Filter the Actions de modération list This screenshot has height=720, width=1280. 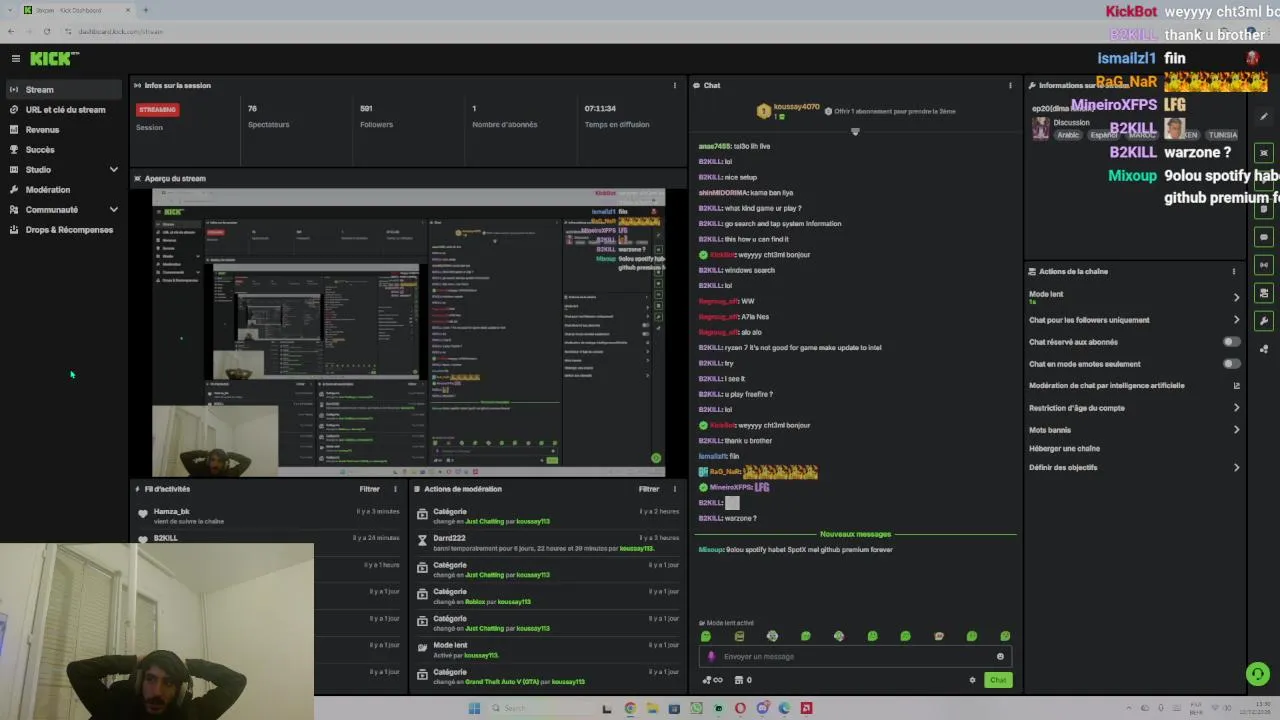pos(649,489)
